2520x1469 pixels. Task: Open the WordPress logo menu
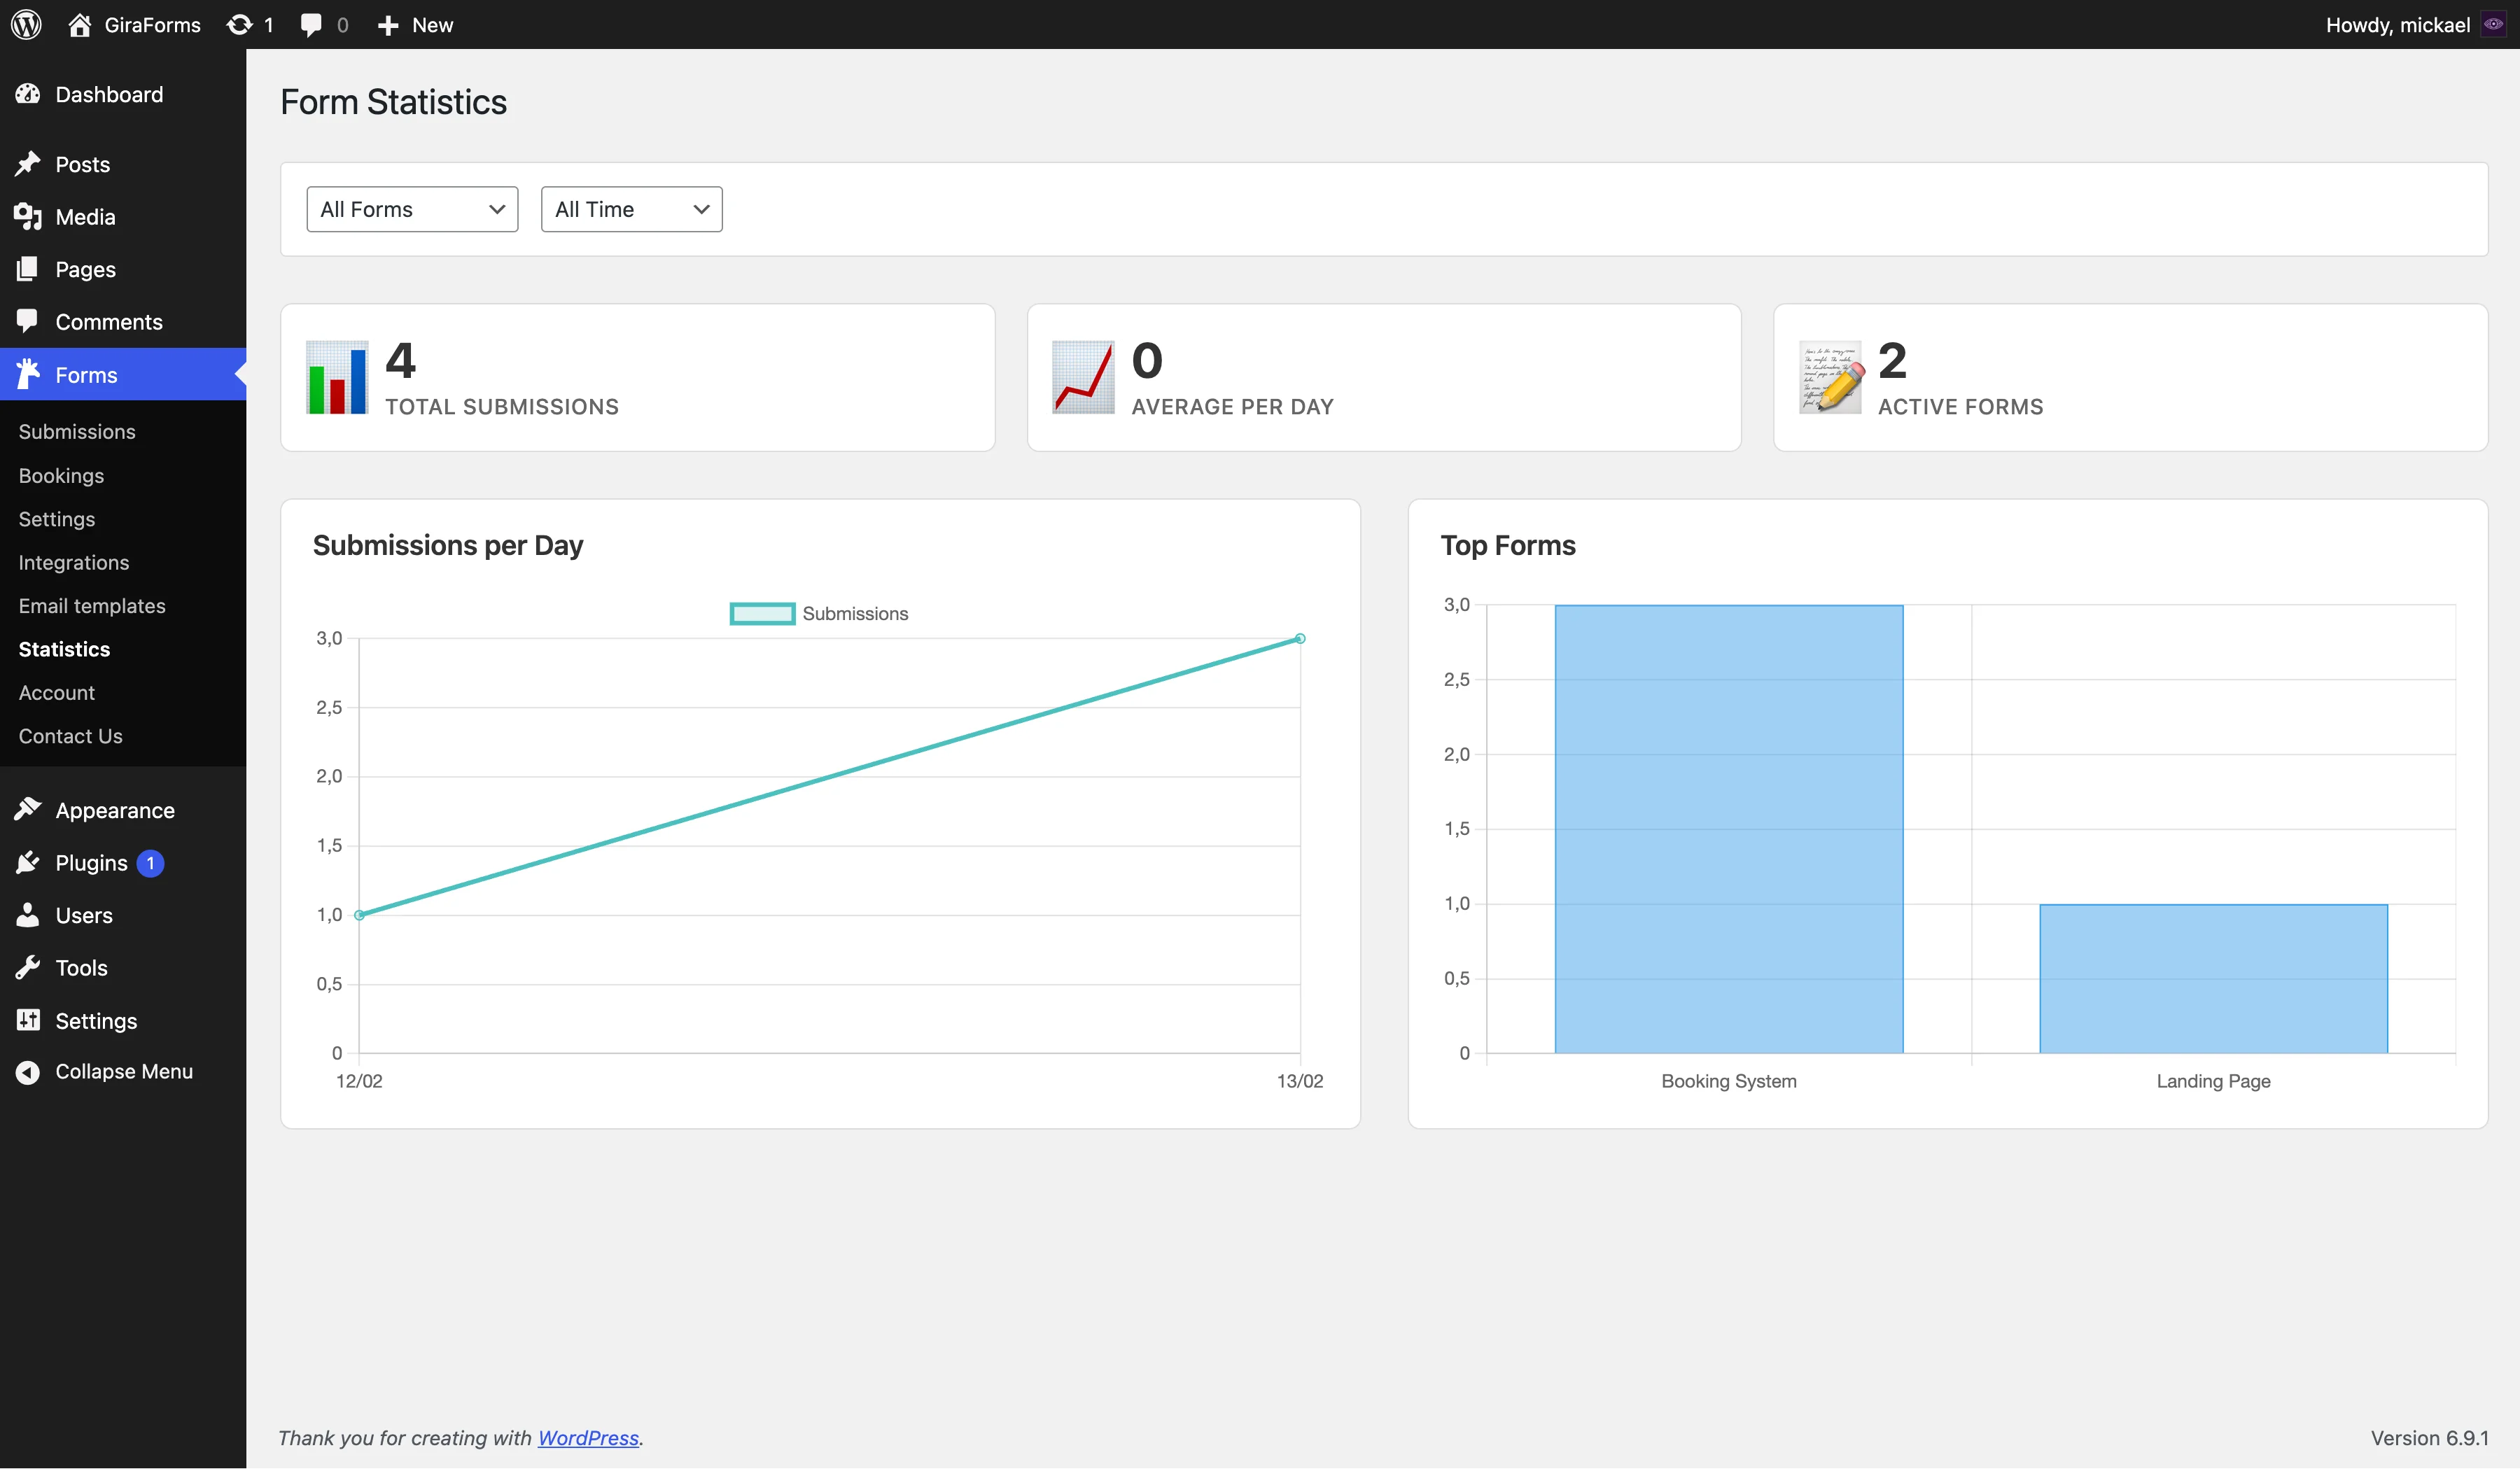point(26,24)
